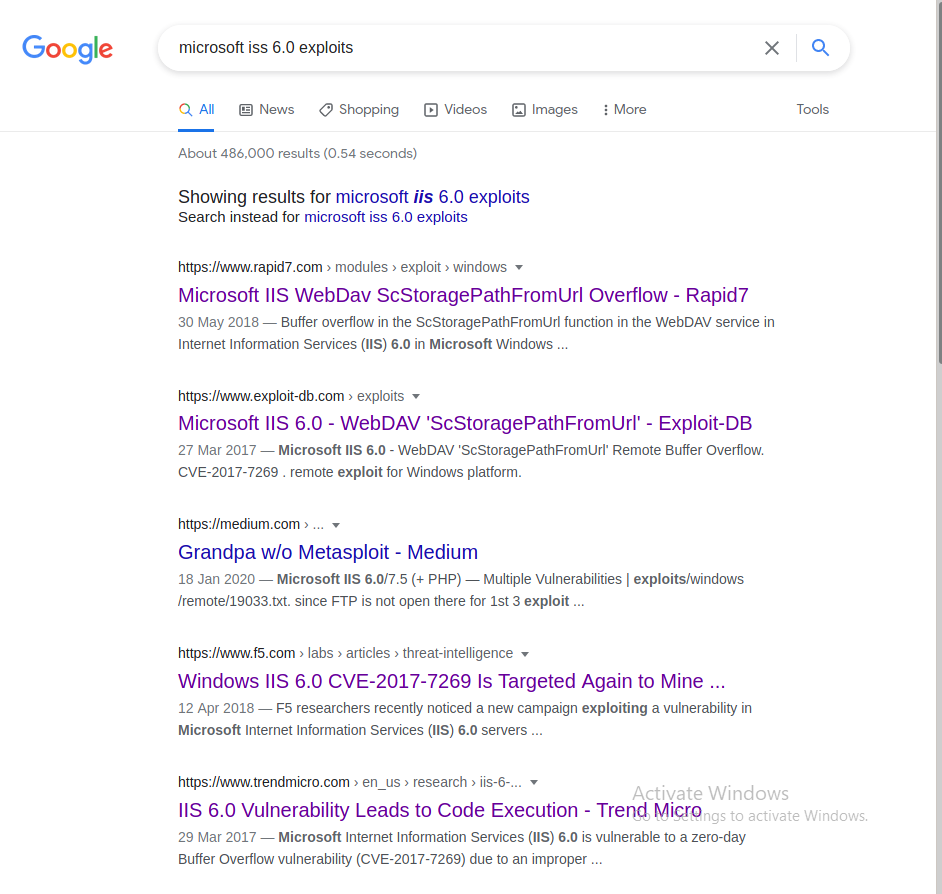Click corrected 'microsoft iis 6.0 exploits' link
Screen dimensions: 942x894
click(432, 197)
